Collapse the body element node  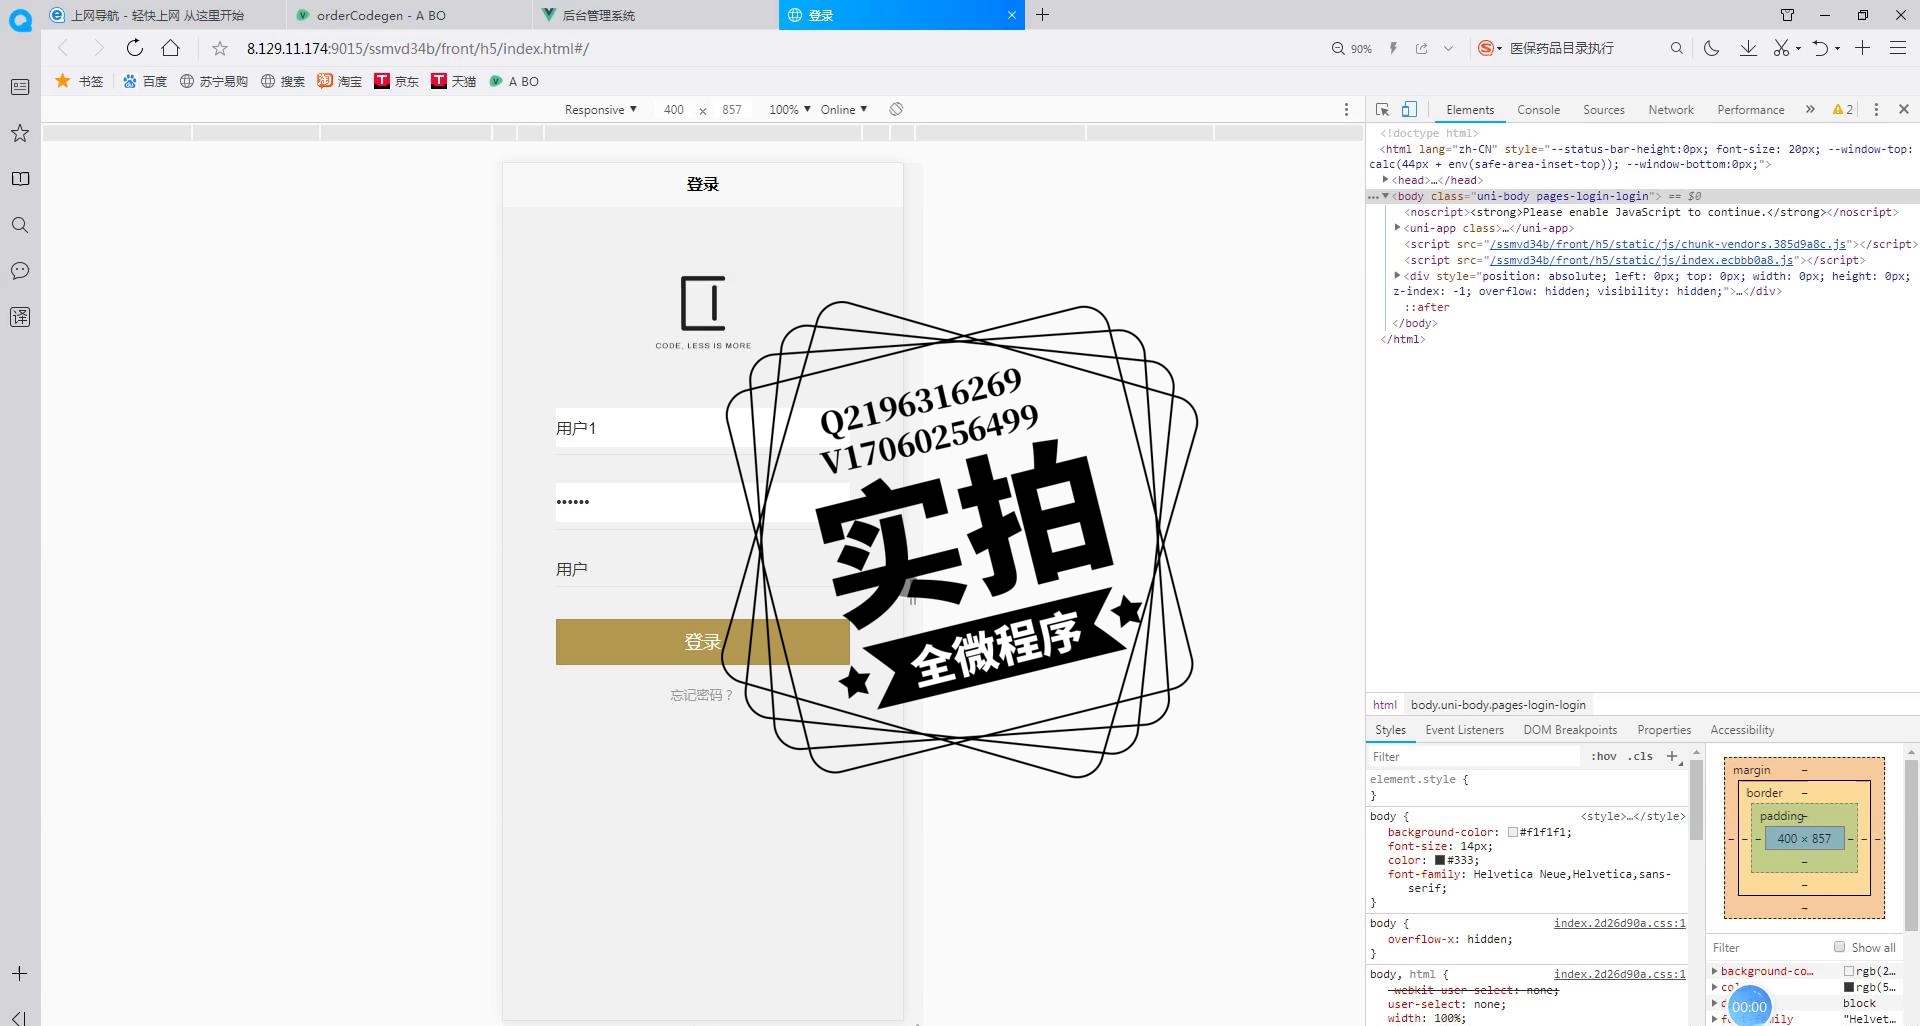1386,196
